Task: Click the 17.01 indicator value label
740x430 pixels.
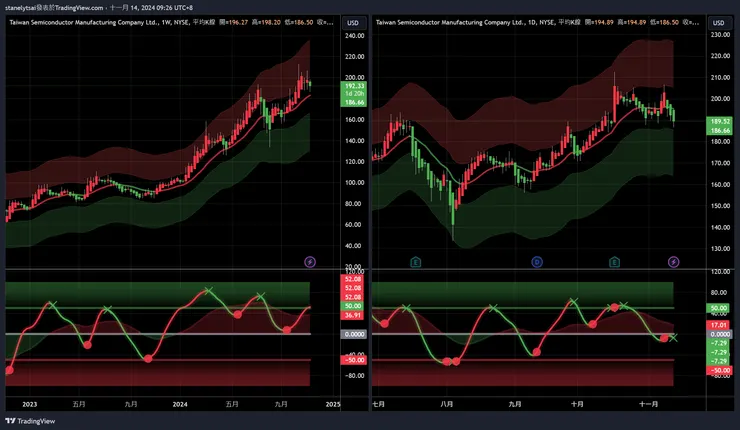Action: (x=719, y=325)
